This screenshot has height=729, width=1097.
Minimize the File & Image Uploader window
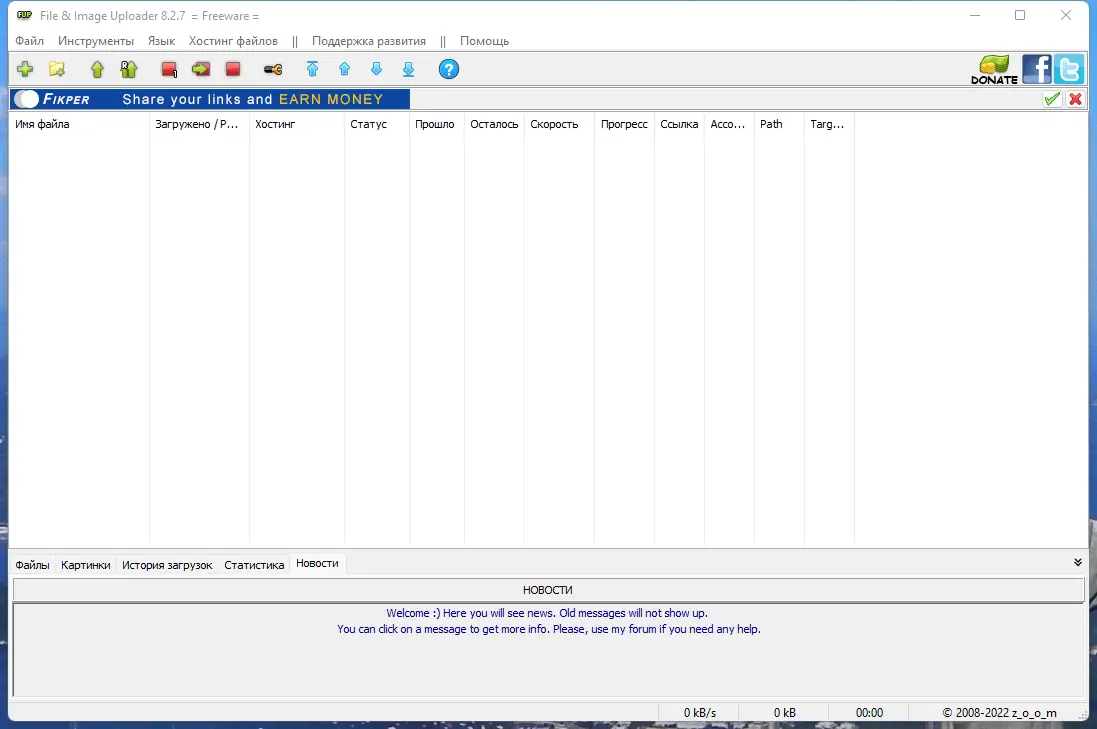pyautogui.click(x=975, y=15)
